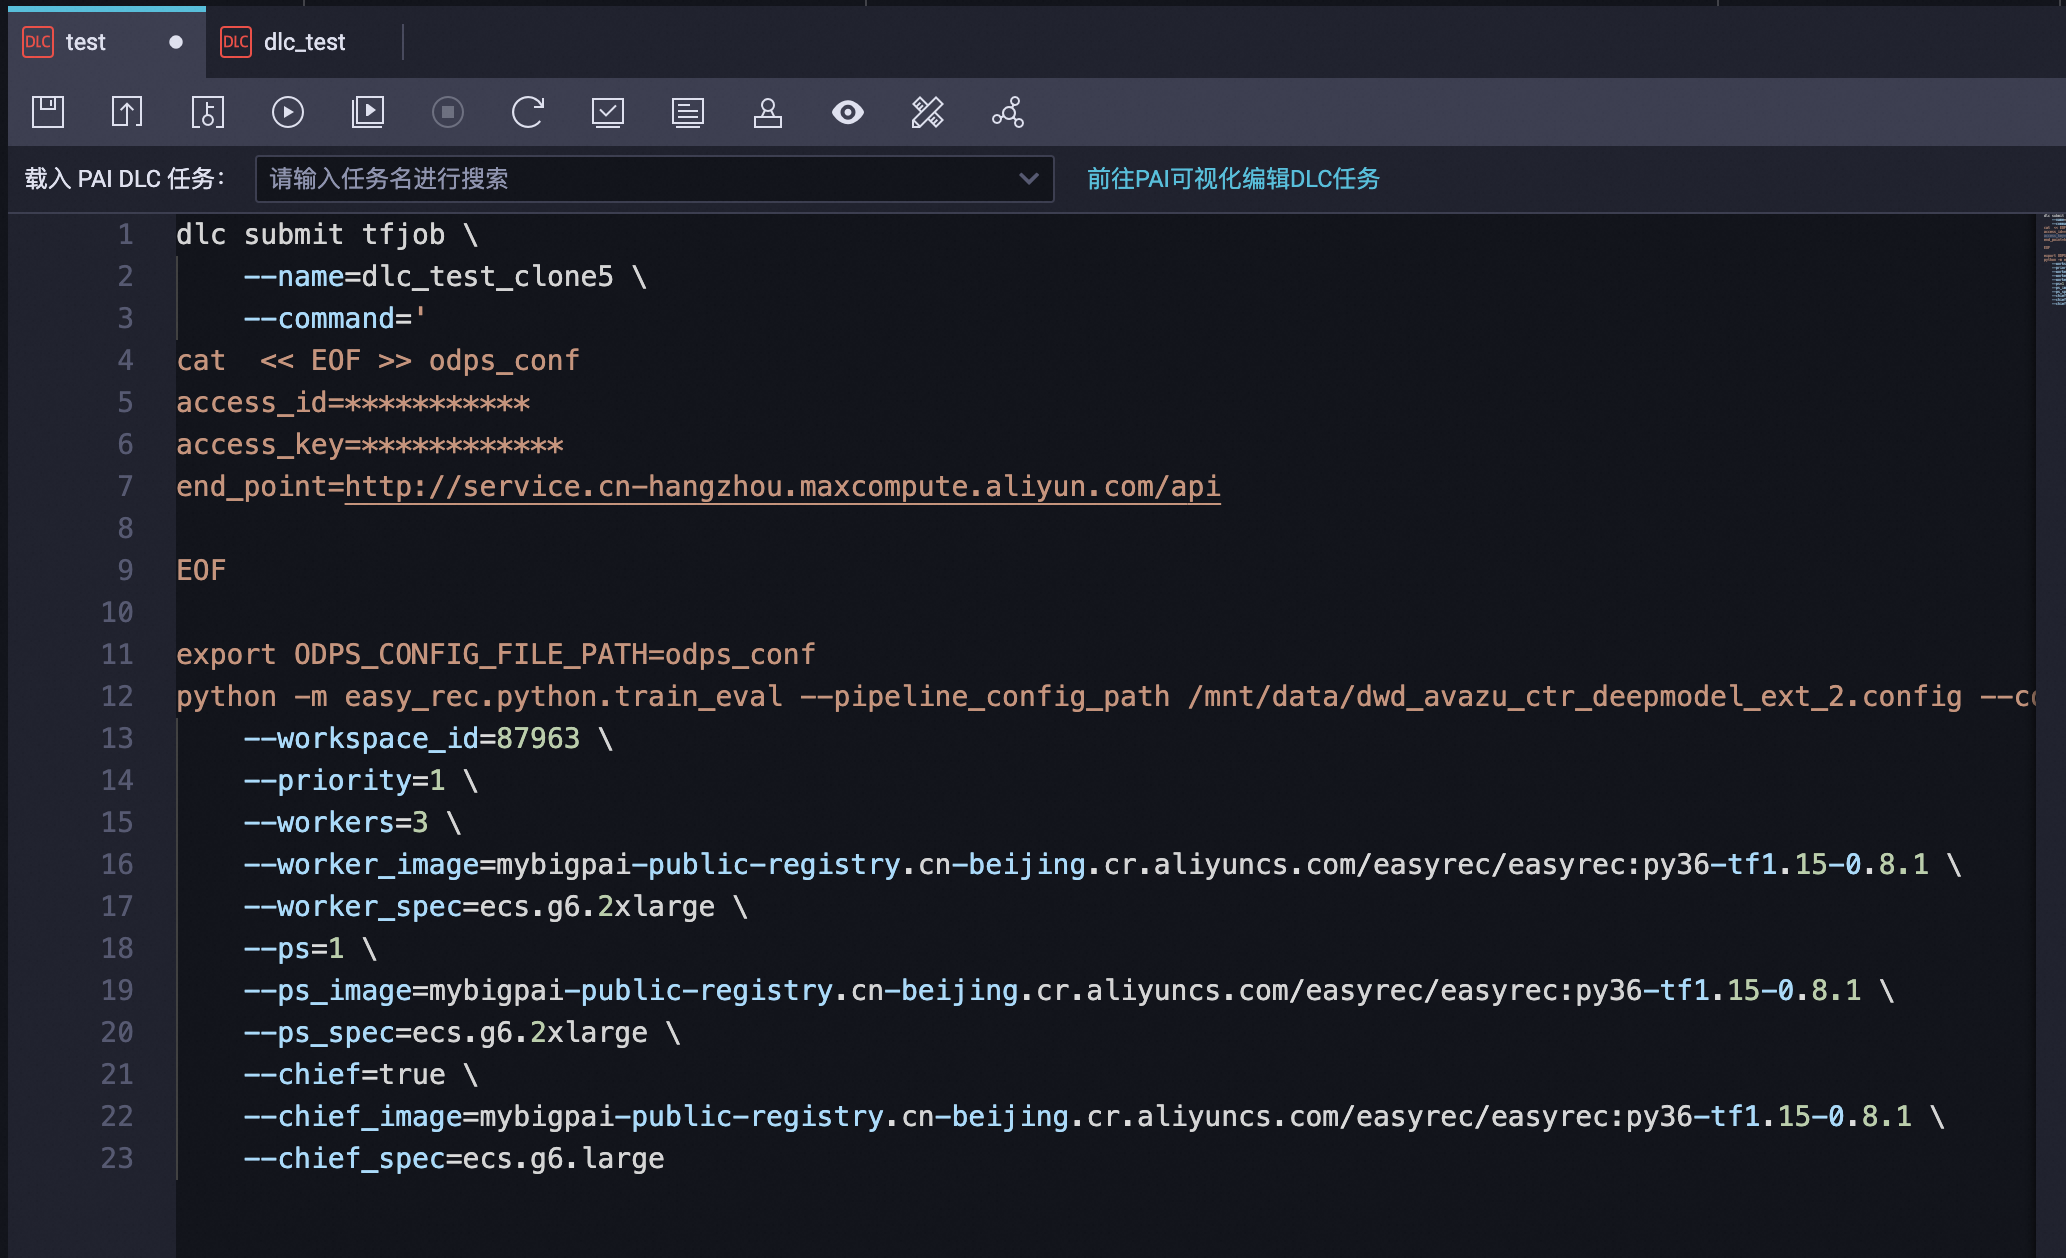Toggle the eye preview icon

(848, 112)
